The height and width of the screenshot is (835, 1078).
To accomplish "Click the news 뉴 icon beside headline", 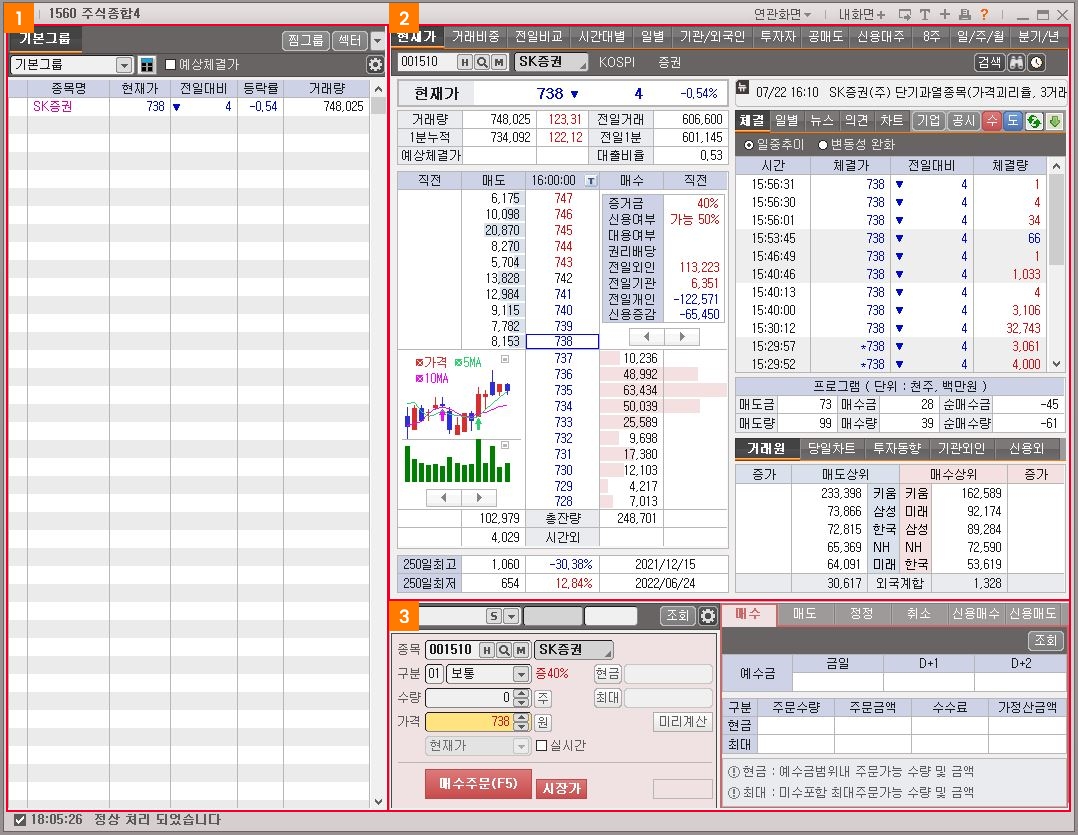I will tap(742, 88).
